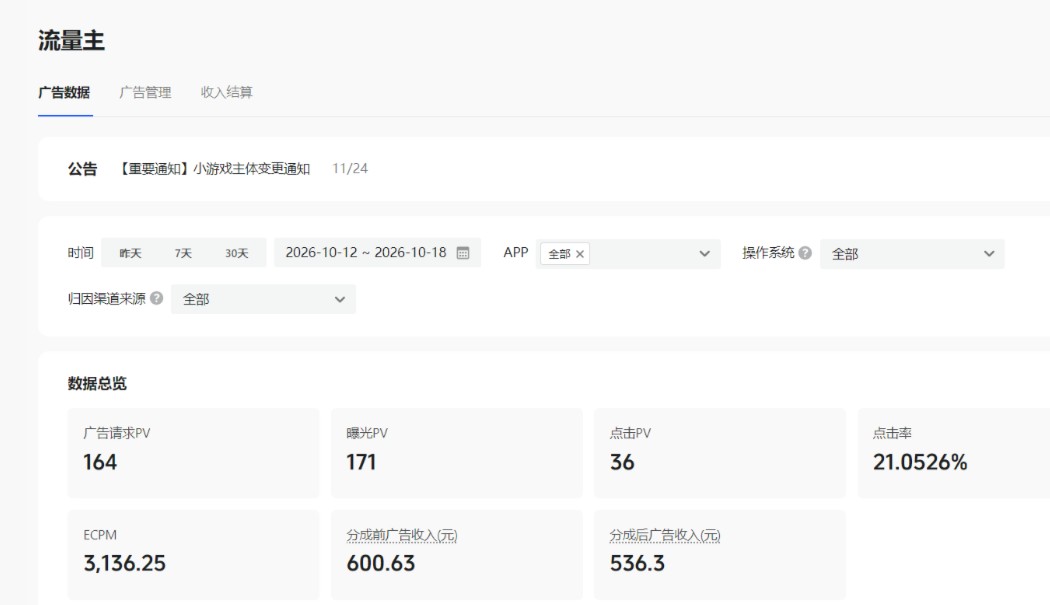Click the 广告请求PV value 164

(100, 462)
